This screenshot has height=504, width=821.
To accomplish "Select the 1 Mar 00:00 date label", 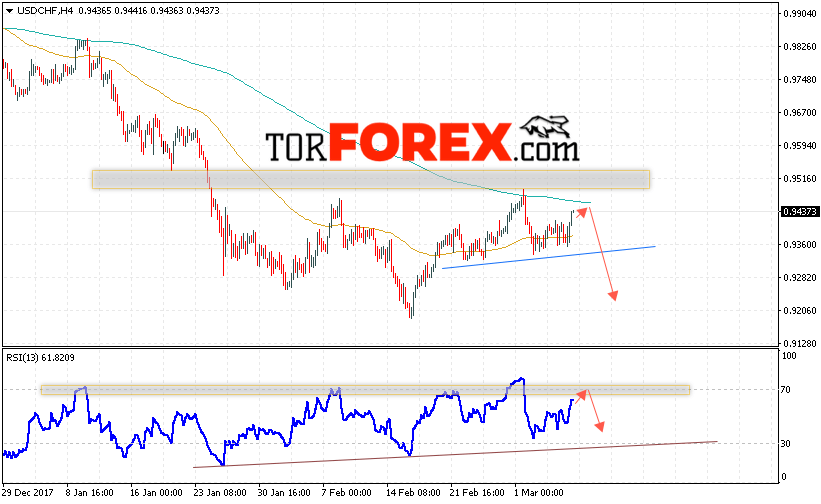I will 539,493.
